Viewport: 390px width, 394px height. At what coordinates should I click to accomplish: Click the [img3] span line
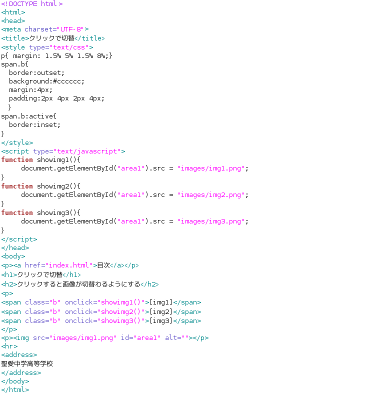pos(101,321)
